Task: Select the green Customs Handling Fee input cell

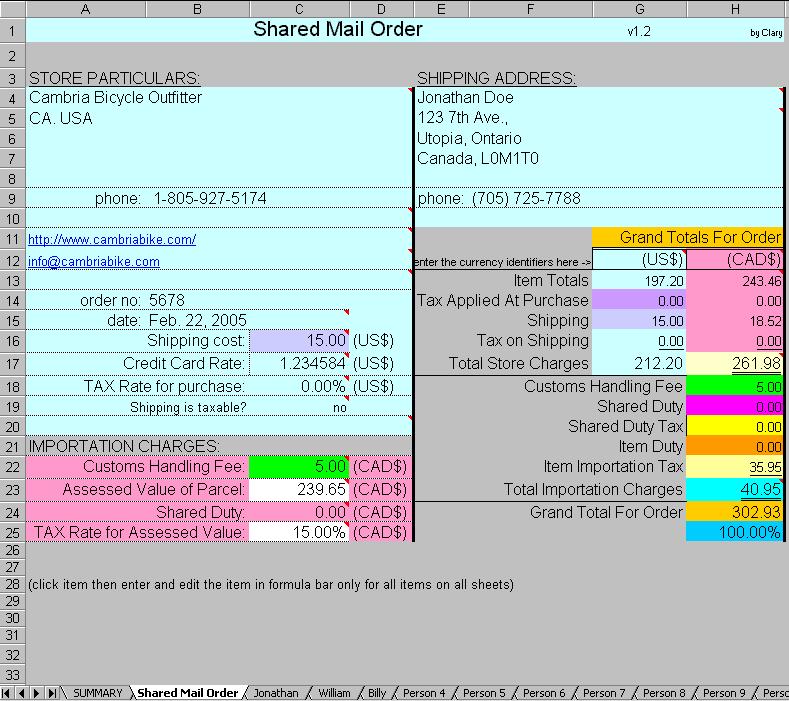Action: point(299,466)
